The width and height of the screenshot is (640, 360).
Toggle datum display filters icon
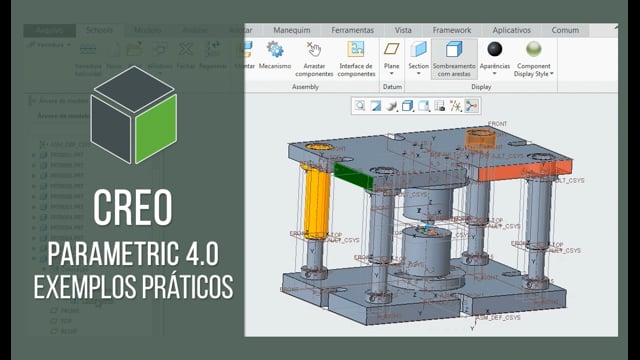[x=455, y=106]
